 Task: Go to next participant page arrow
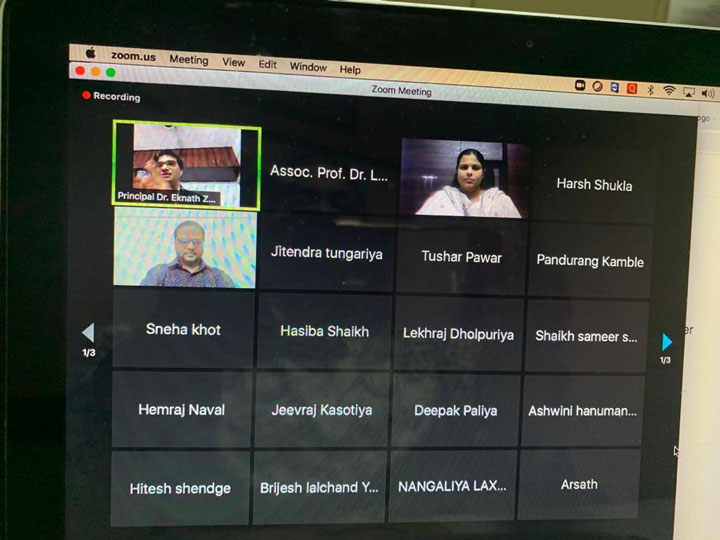[x=667, y=342]
